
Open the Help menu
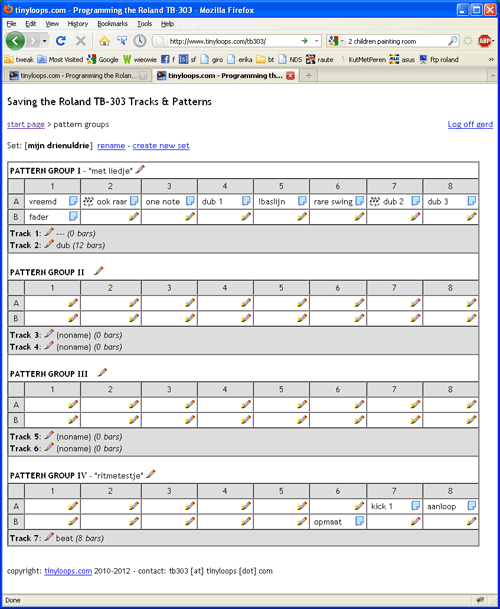click(167, 24)
